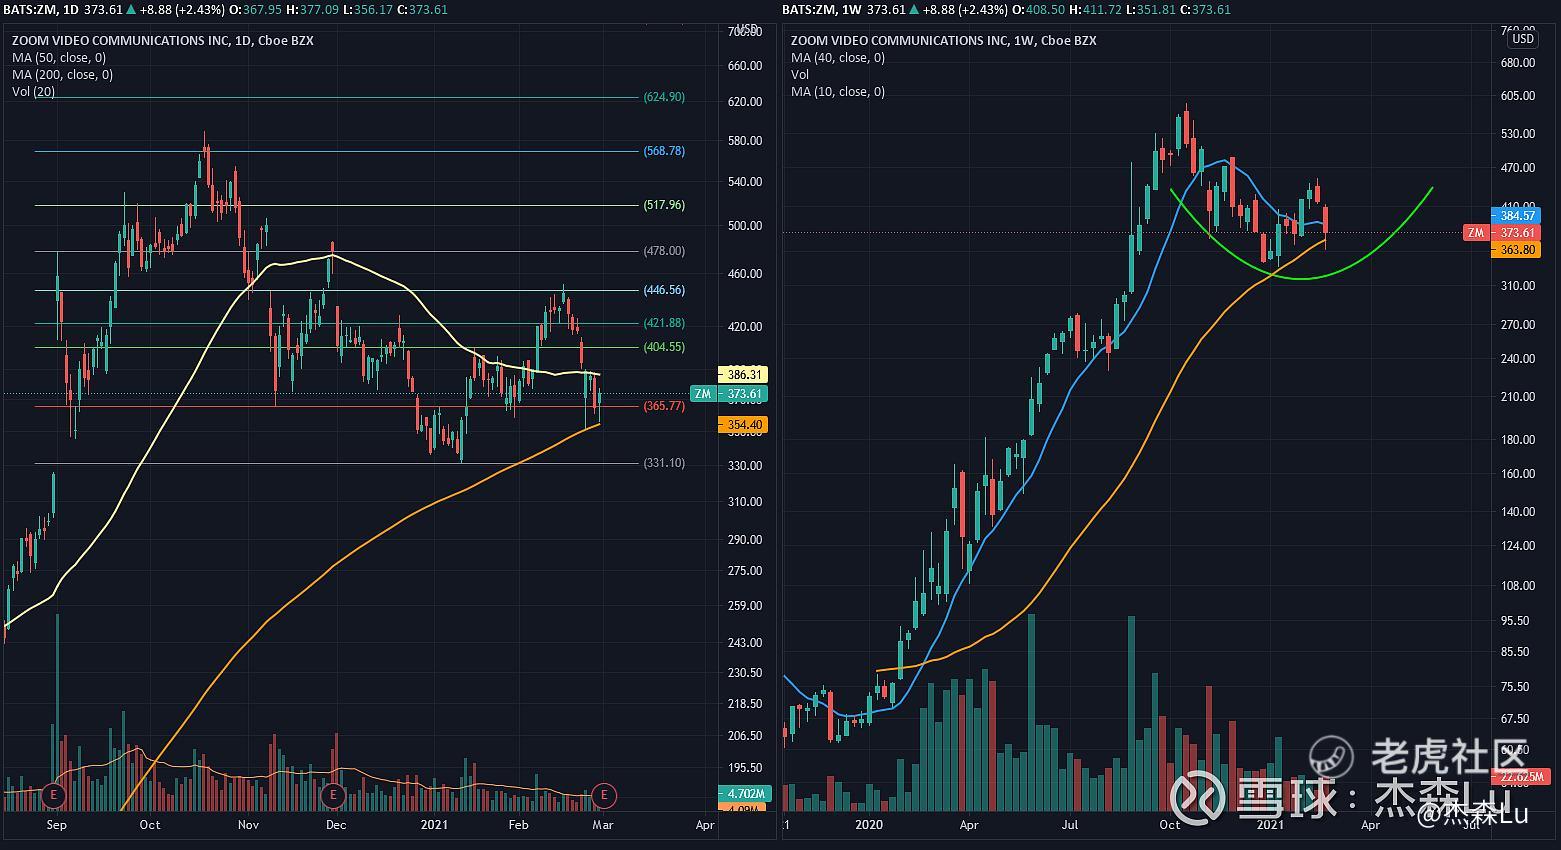Screen dimensions: 1561x850
Task: Click the (404.55) Fibonacci level label
Action: pos(664,347)
